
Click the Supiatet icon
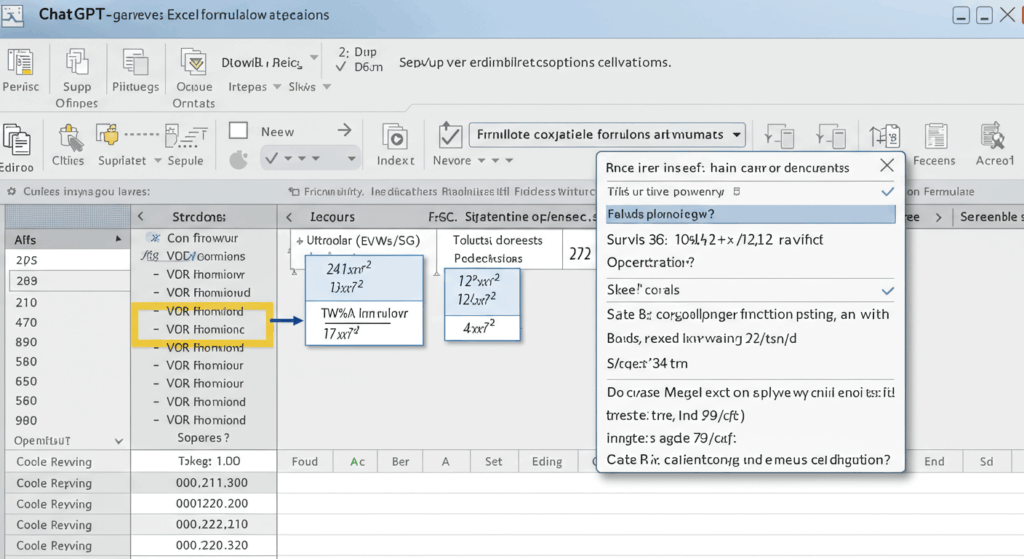tap(108, 135)
